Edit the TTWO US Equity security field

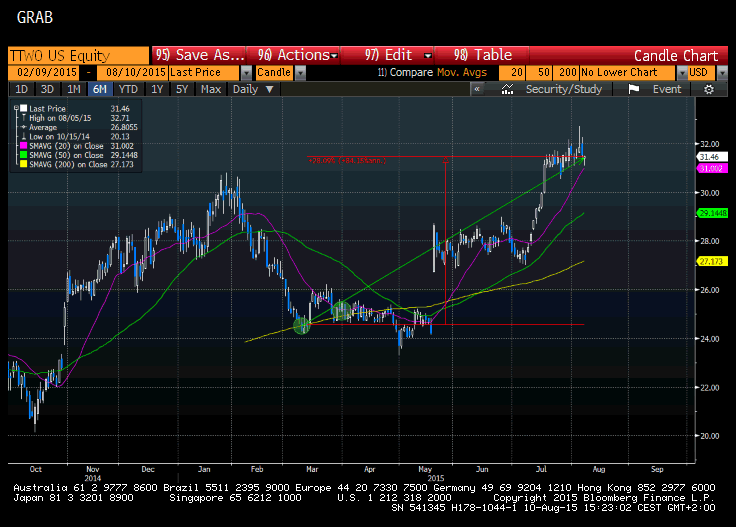click(x=78, y=55)
